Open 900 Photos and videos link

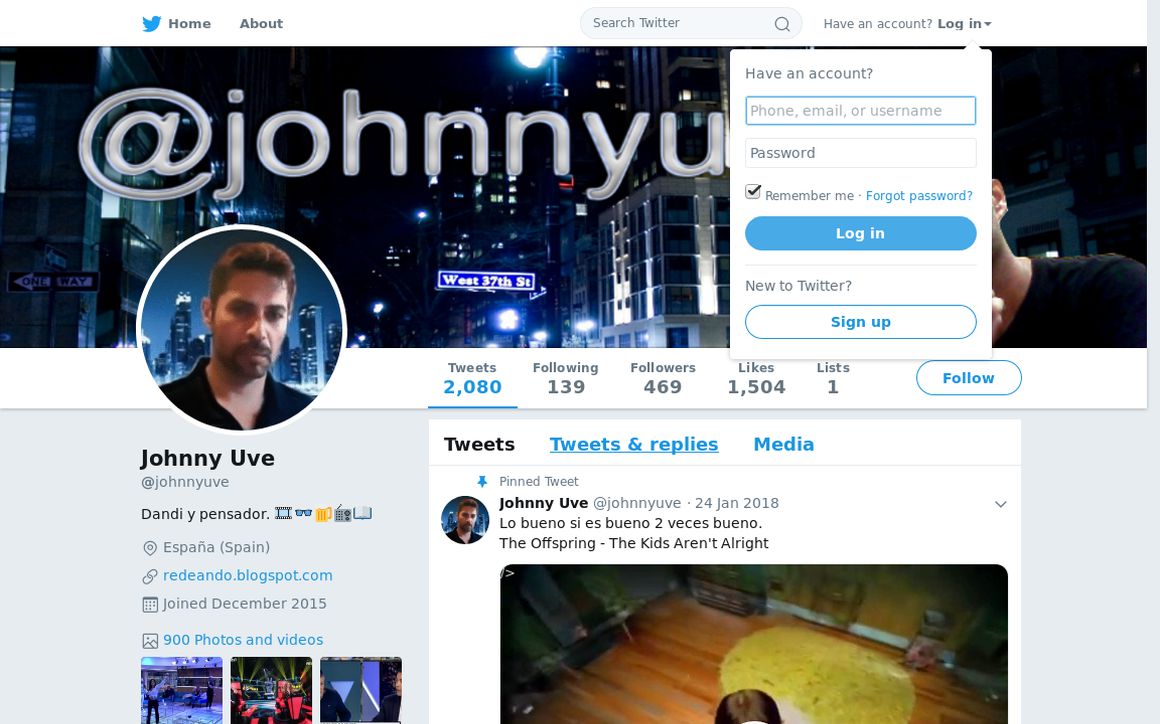point(243,640)
